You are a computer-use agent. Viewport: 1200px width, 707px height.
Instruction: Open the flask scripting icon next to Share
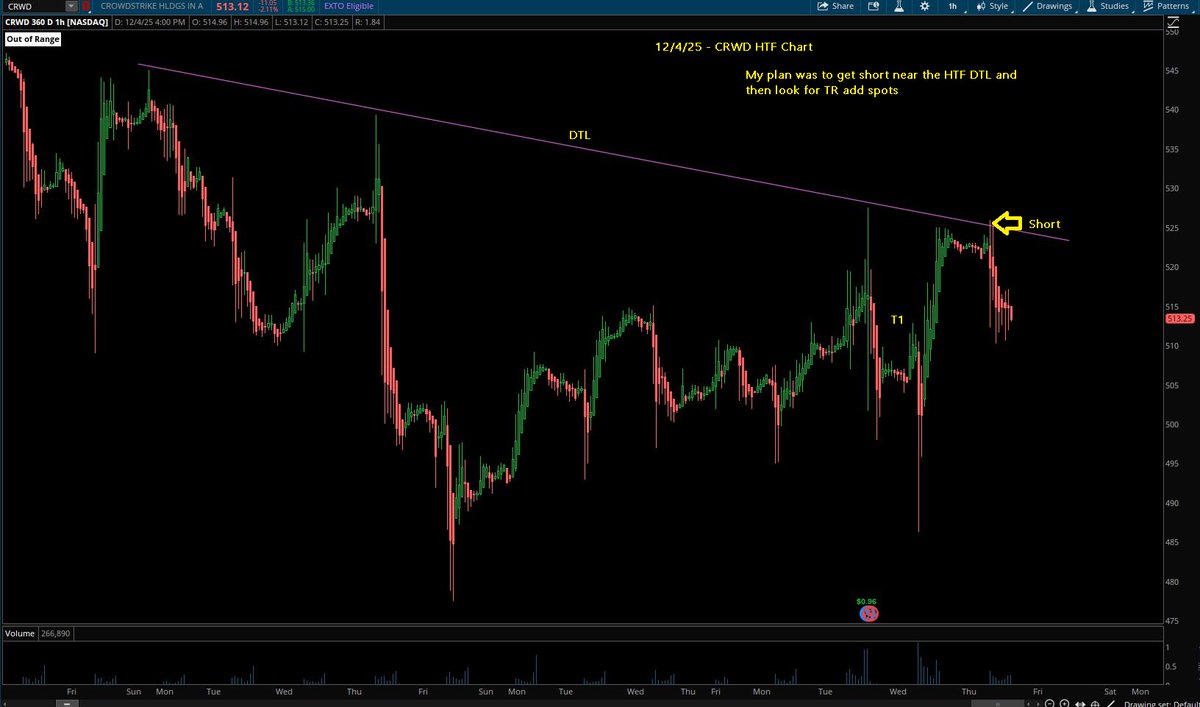898,6
